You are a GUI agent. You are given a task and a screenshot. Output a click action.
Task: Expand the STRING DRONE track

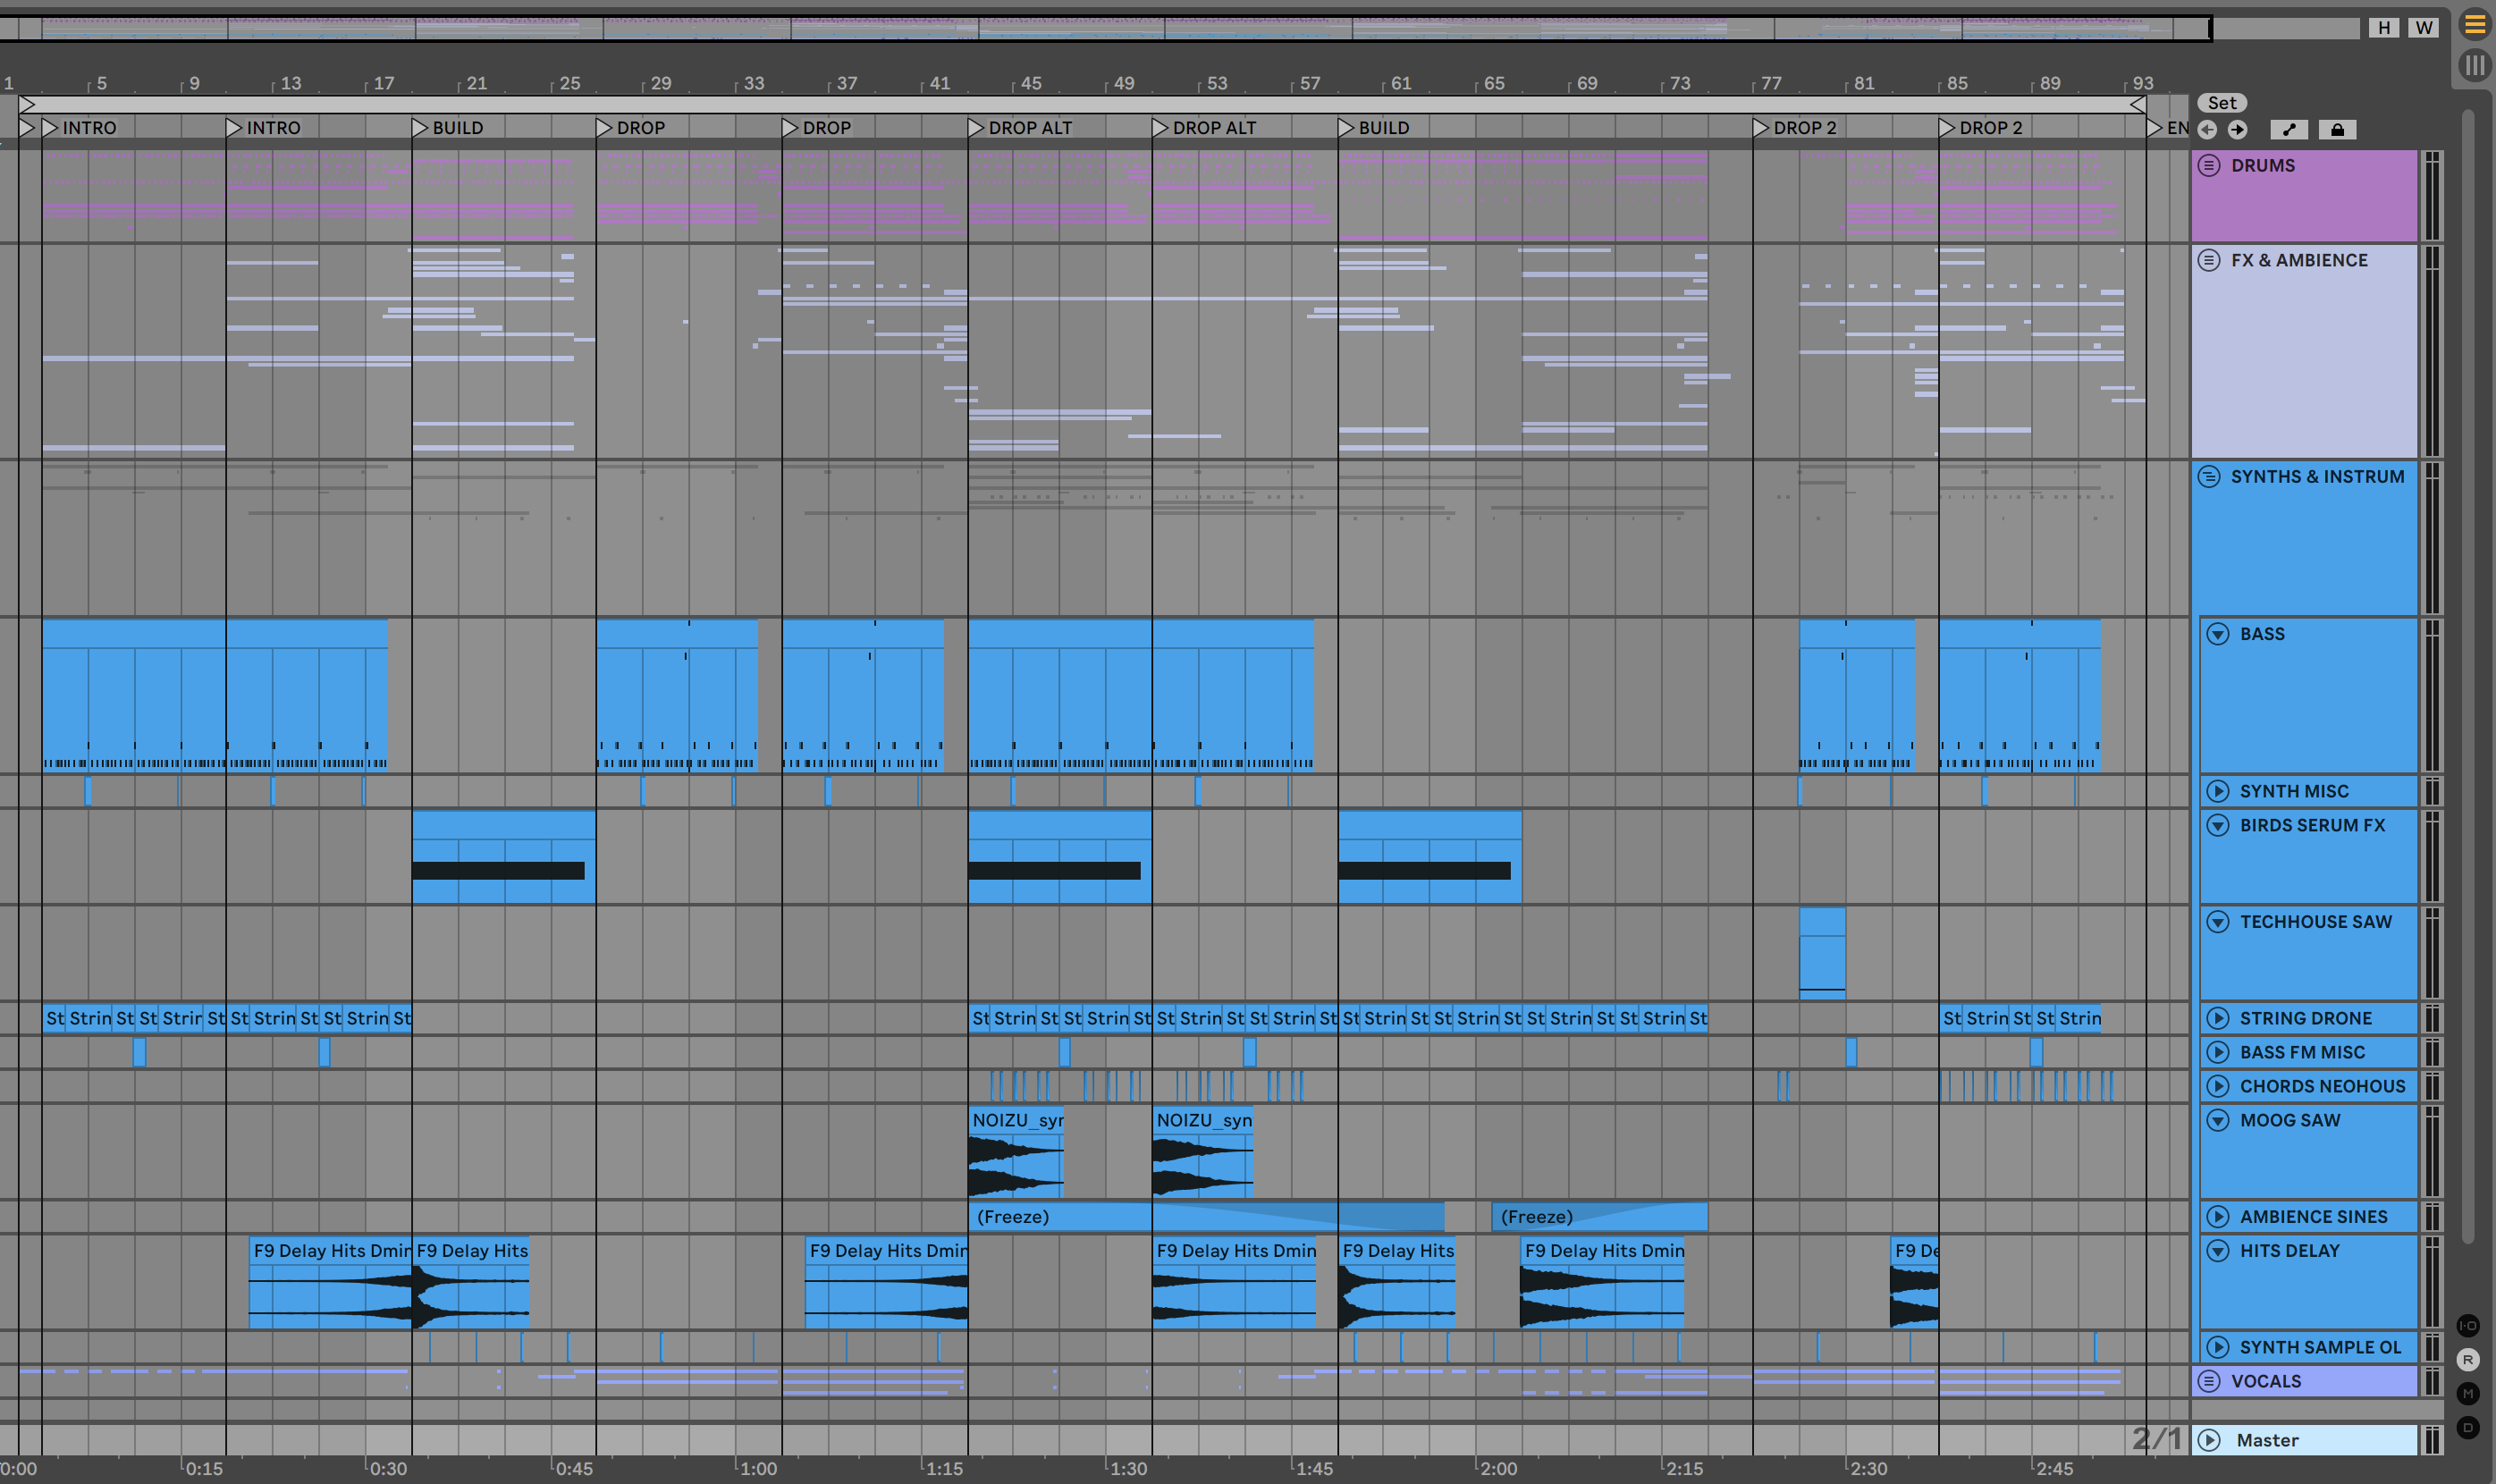2218,1018
